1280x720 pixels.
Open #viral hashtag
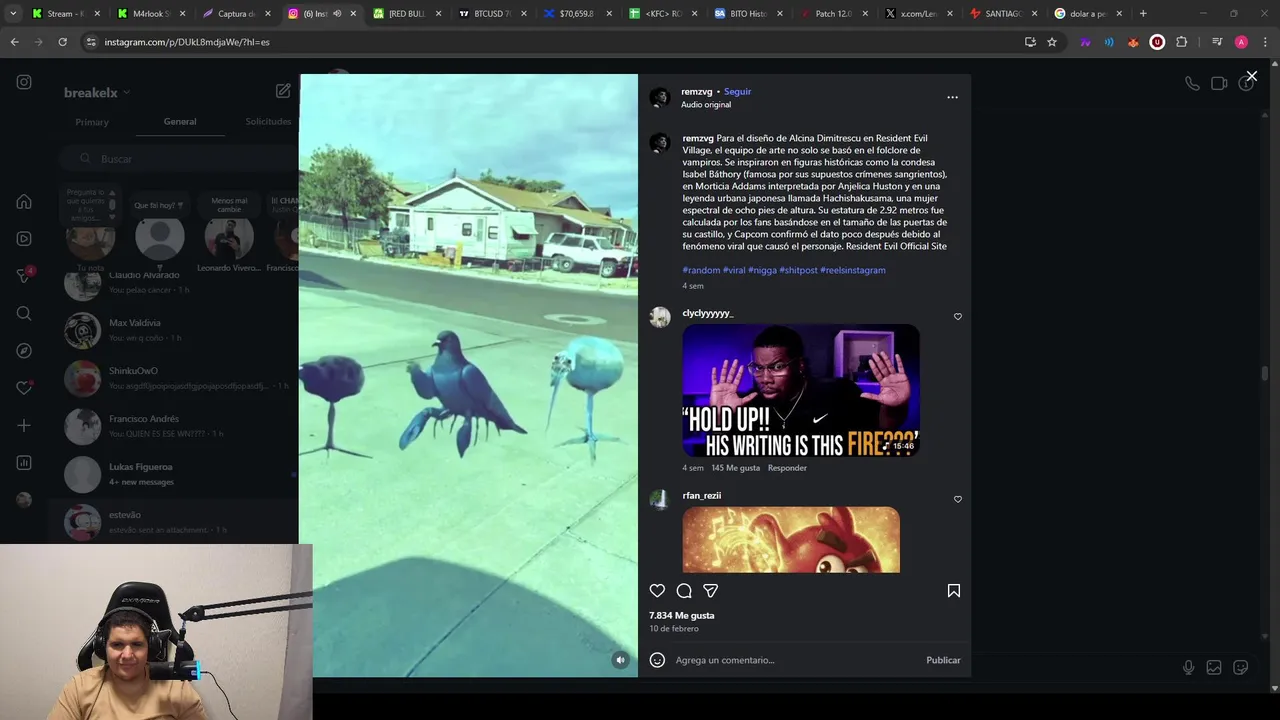[734, 270]
